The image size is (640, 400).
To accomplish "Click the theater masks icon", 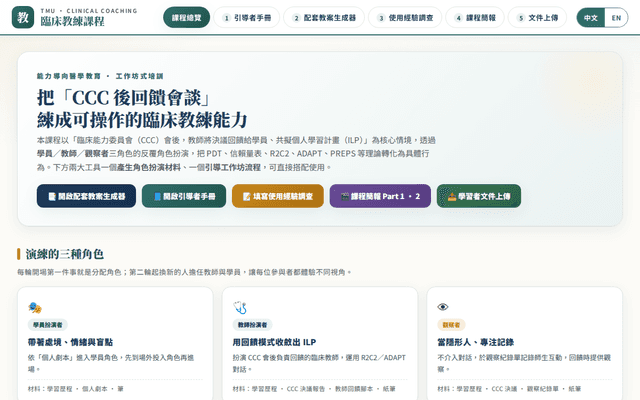I will pos(35,307).
